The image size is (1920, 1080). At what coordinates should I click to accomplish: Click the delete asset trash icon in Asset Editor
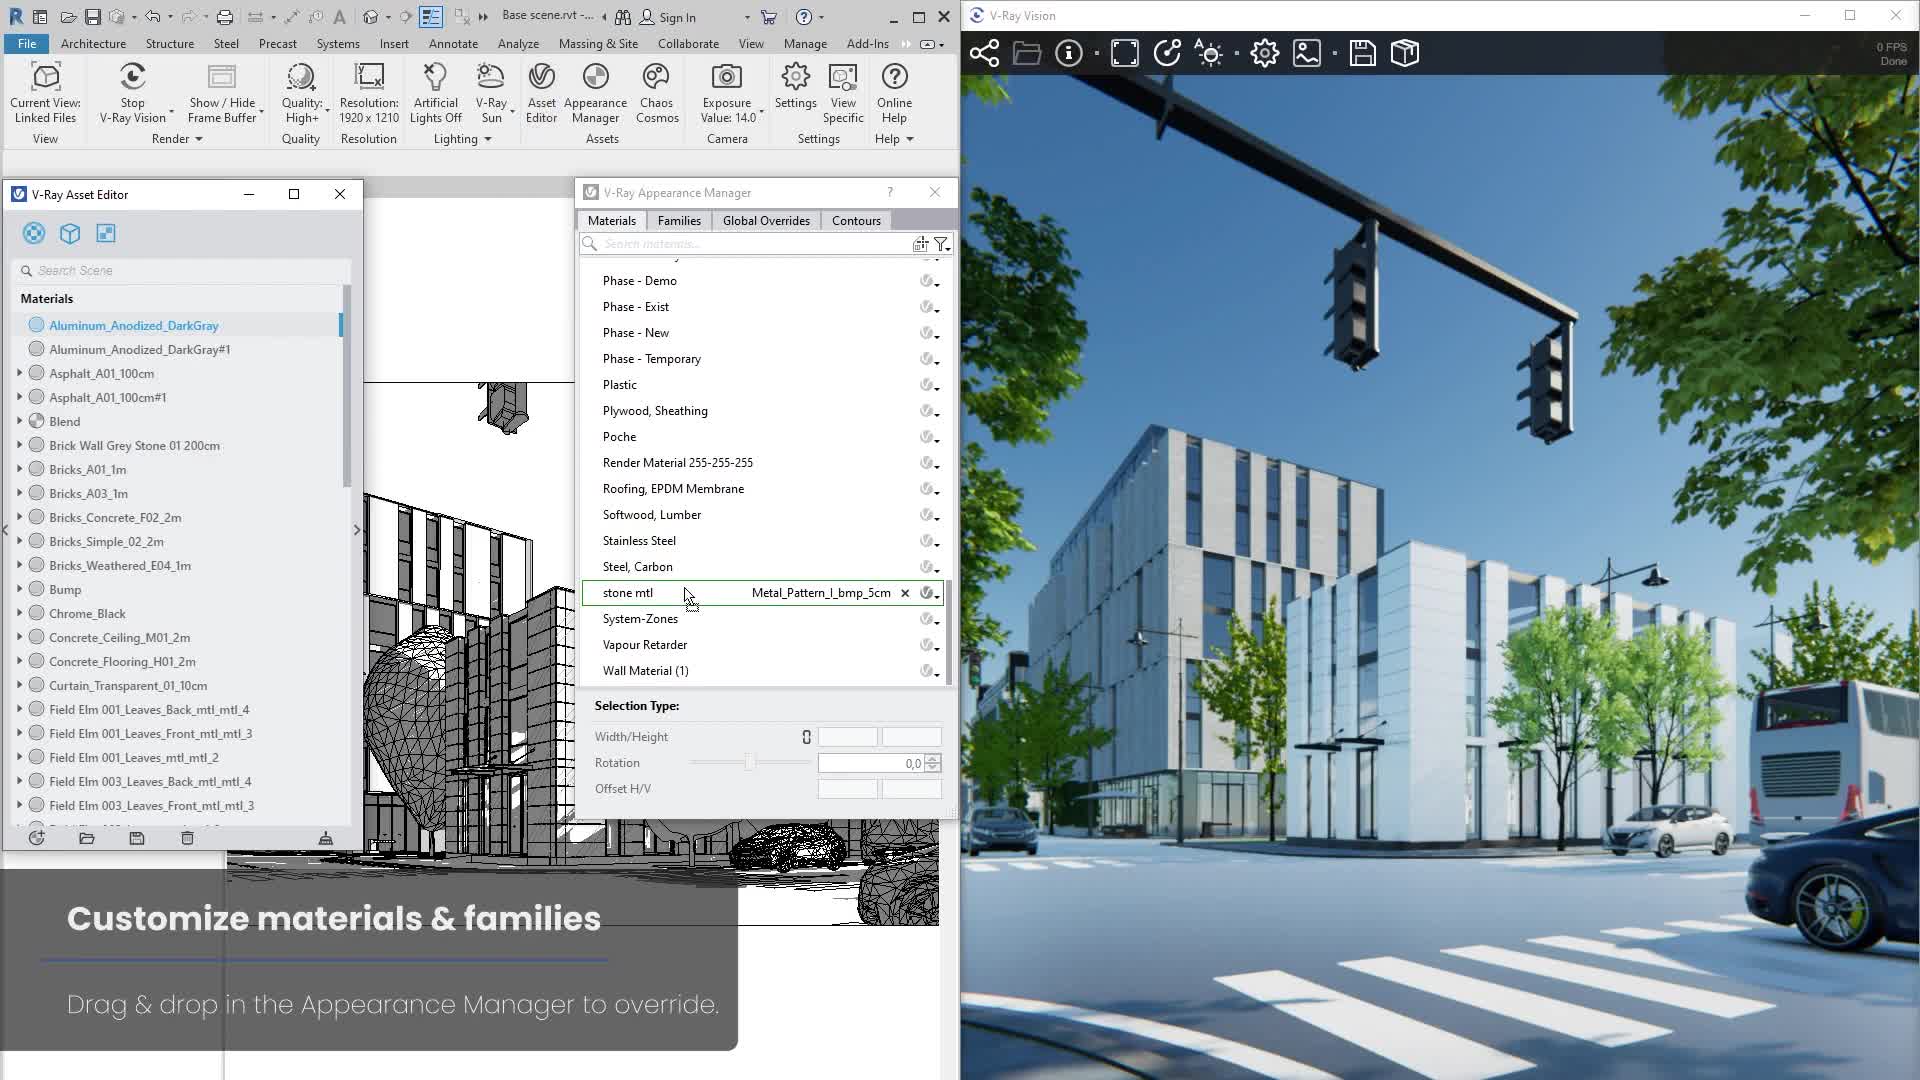(187, 838)
